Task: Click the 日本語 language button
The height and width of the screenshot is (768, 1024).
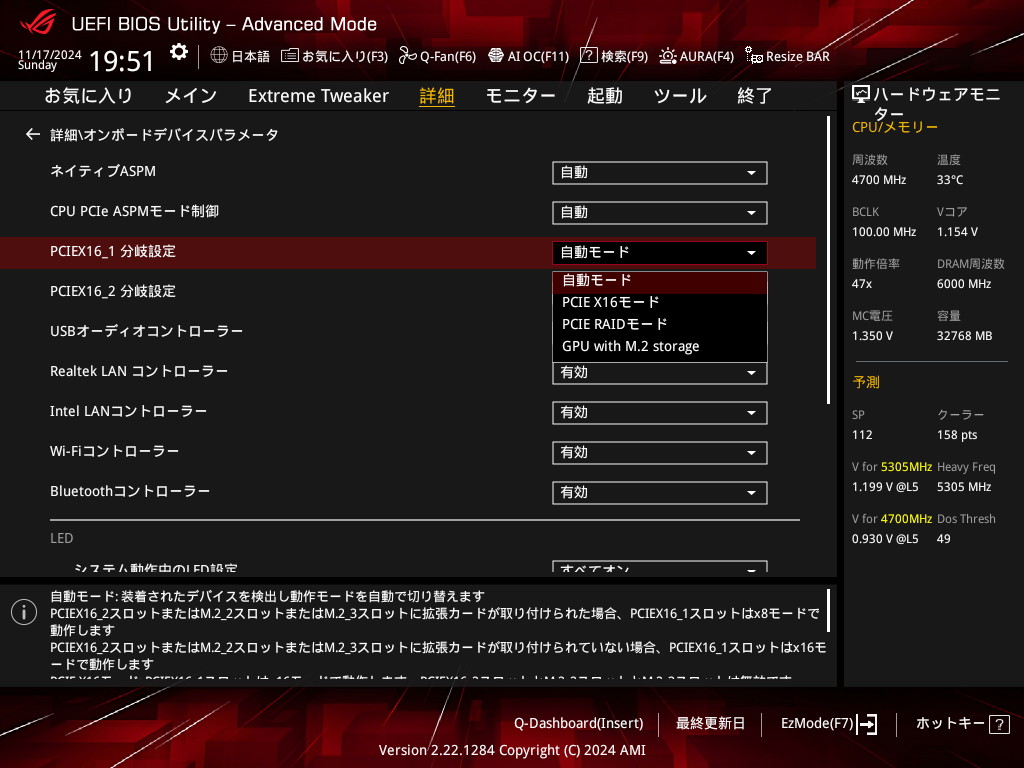Action: pyautogui.click(x=251, y=56)
